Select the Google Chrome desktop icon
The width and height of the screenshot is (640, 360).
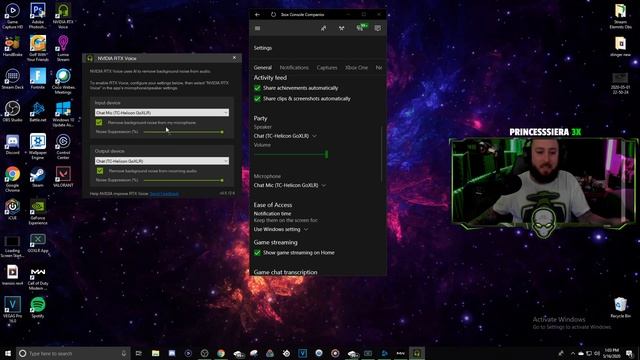click(12, 179)
